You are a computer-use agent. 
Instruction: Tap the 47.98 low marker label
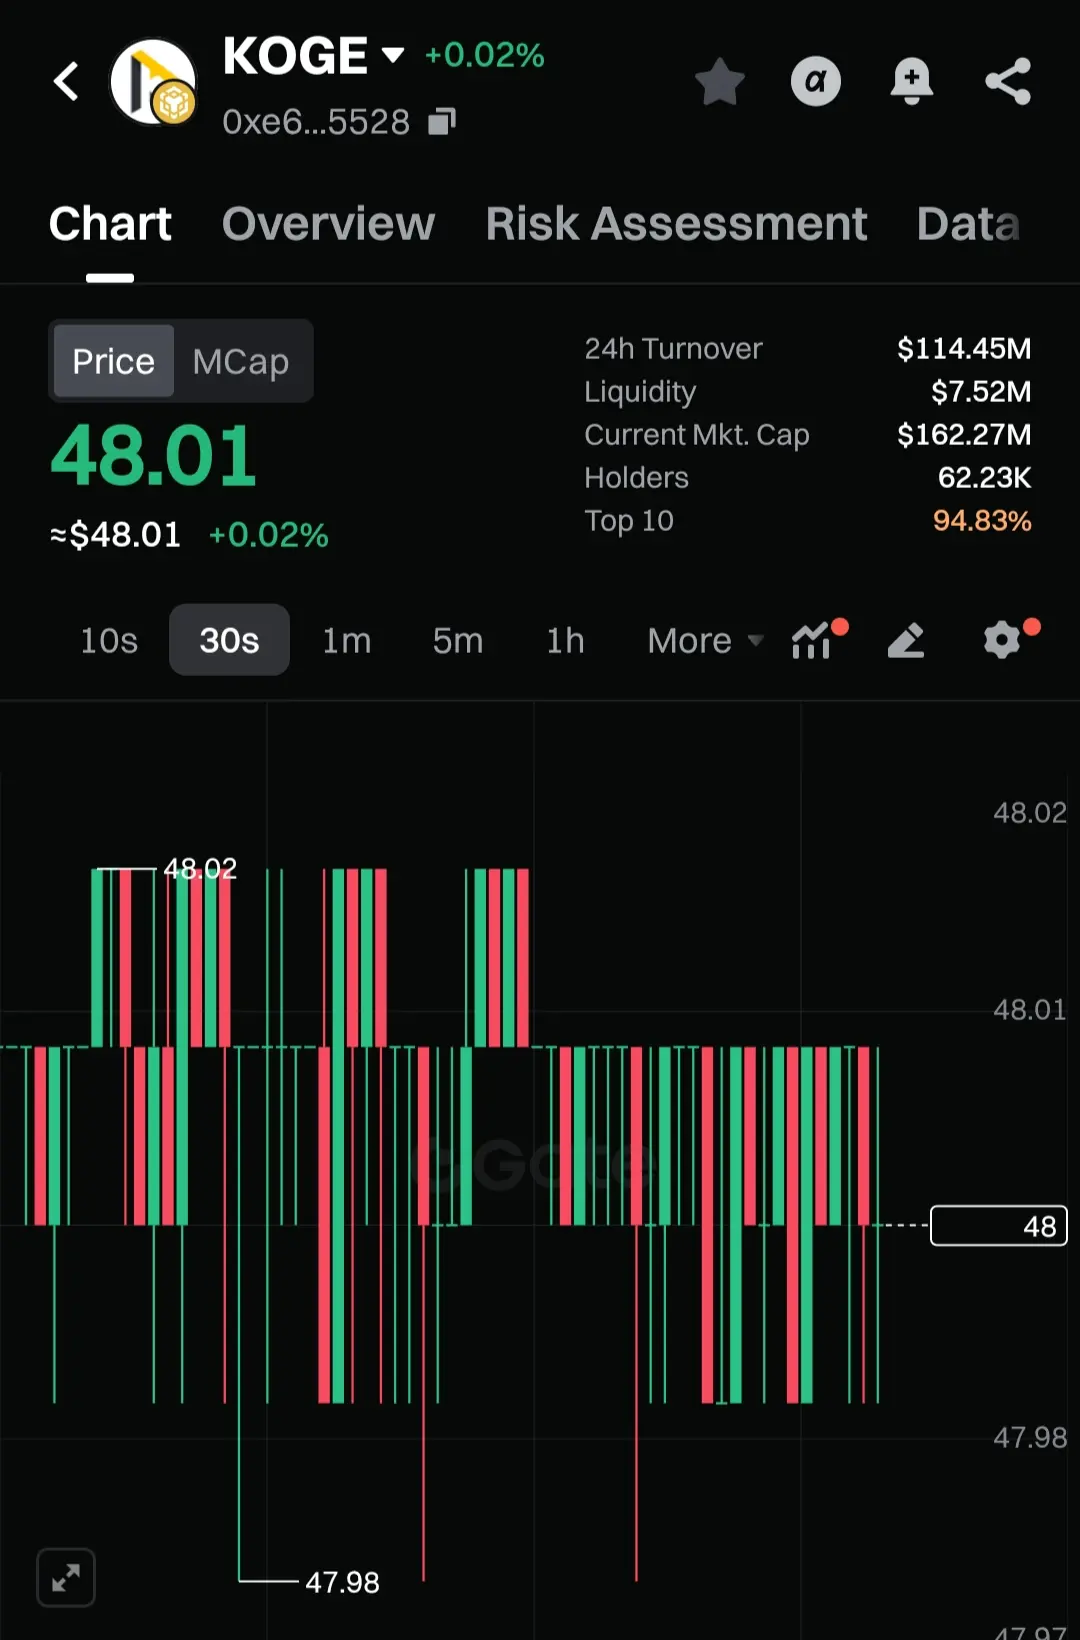342,1582
